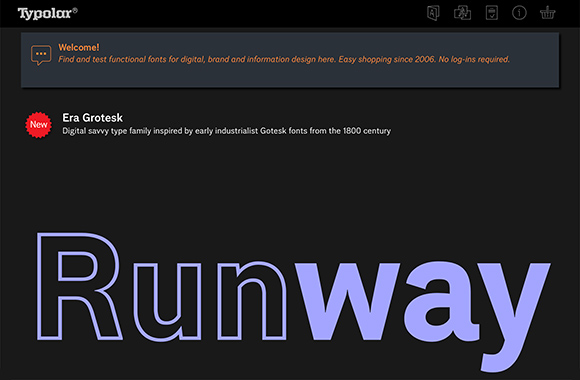Open the shopping basket icon
Screen dimensions: 580x380
point(547,13)
